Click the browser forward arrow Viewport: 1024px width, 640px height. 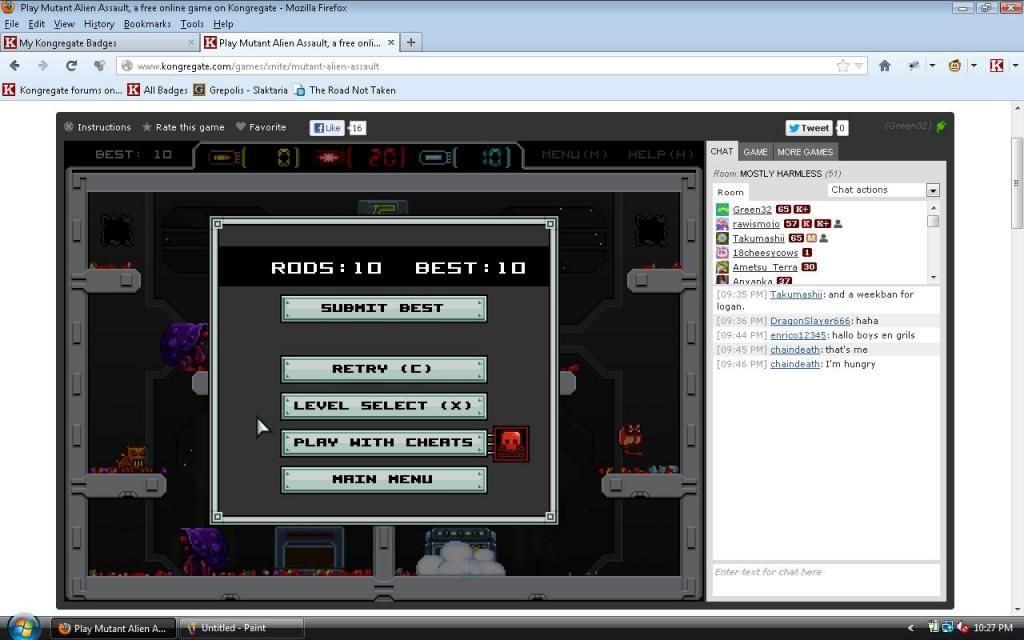[x=43, y=66]
